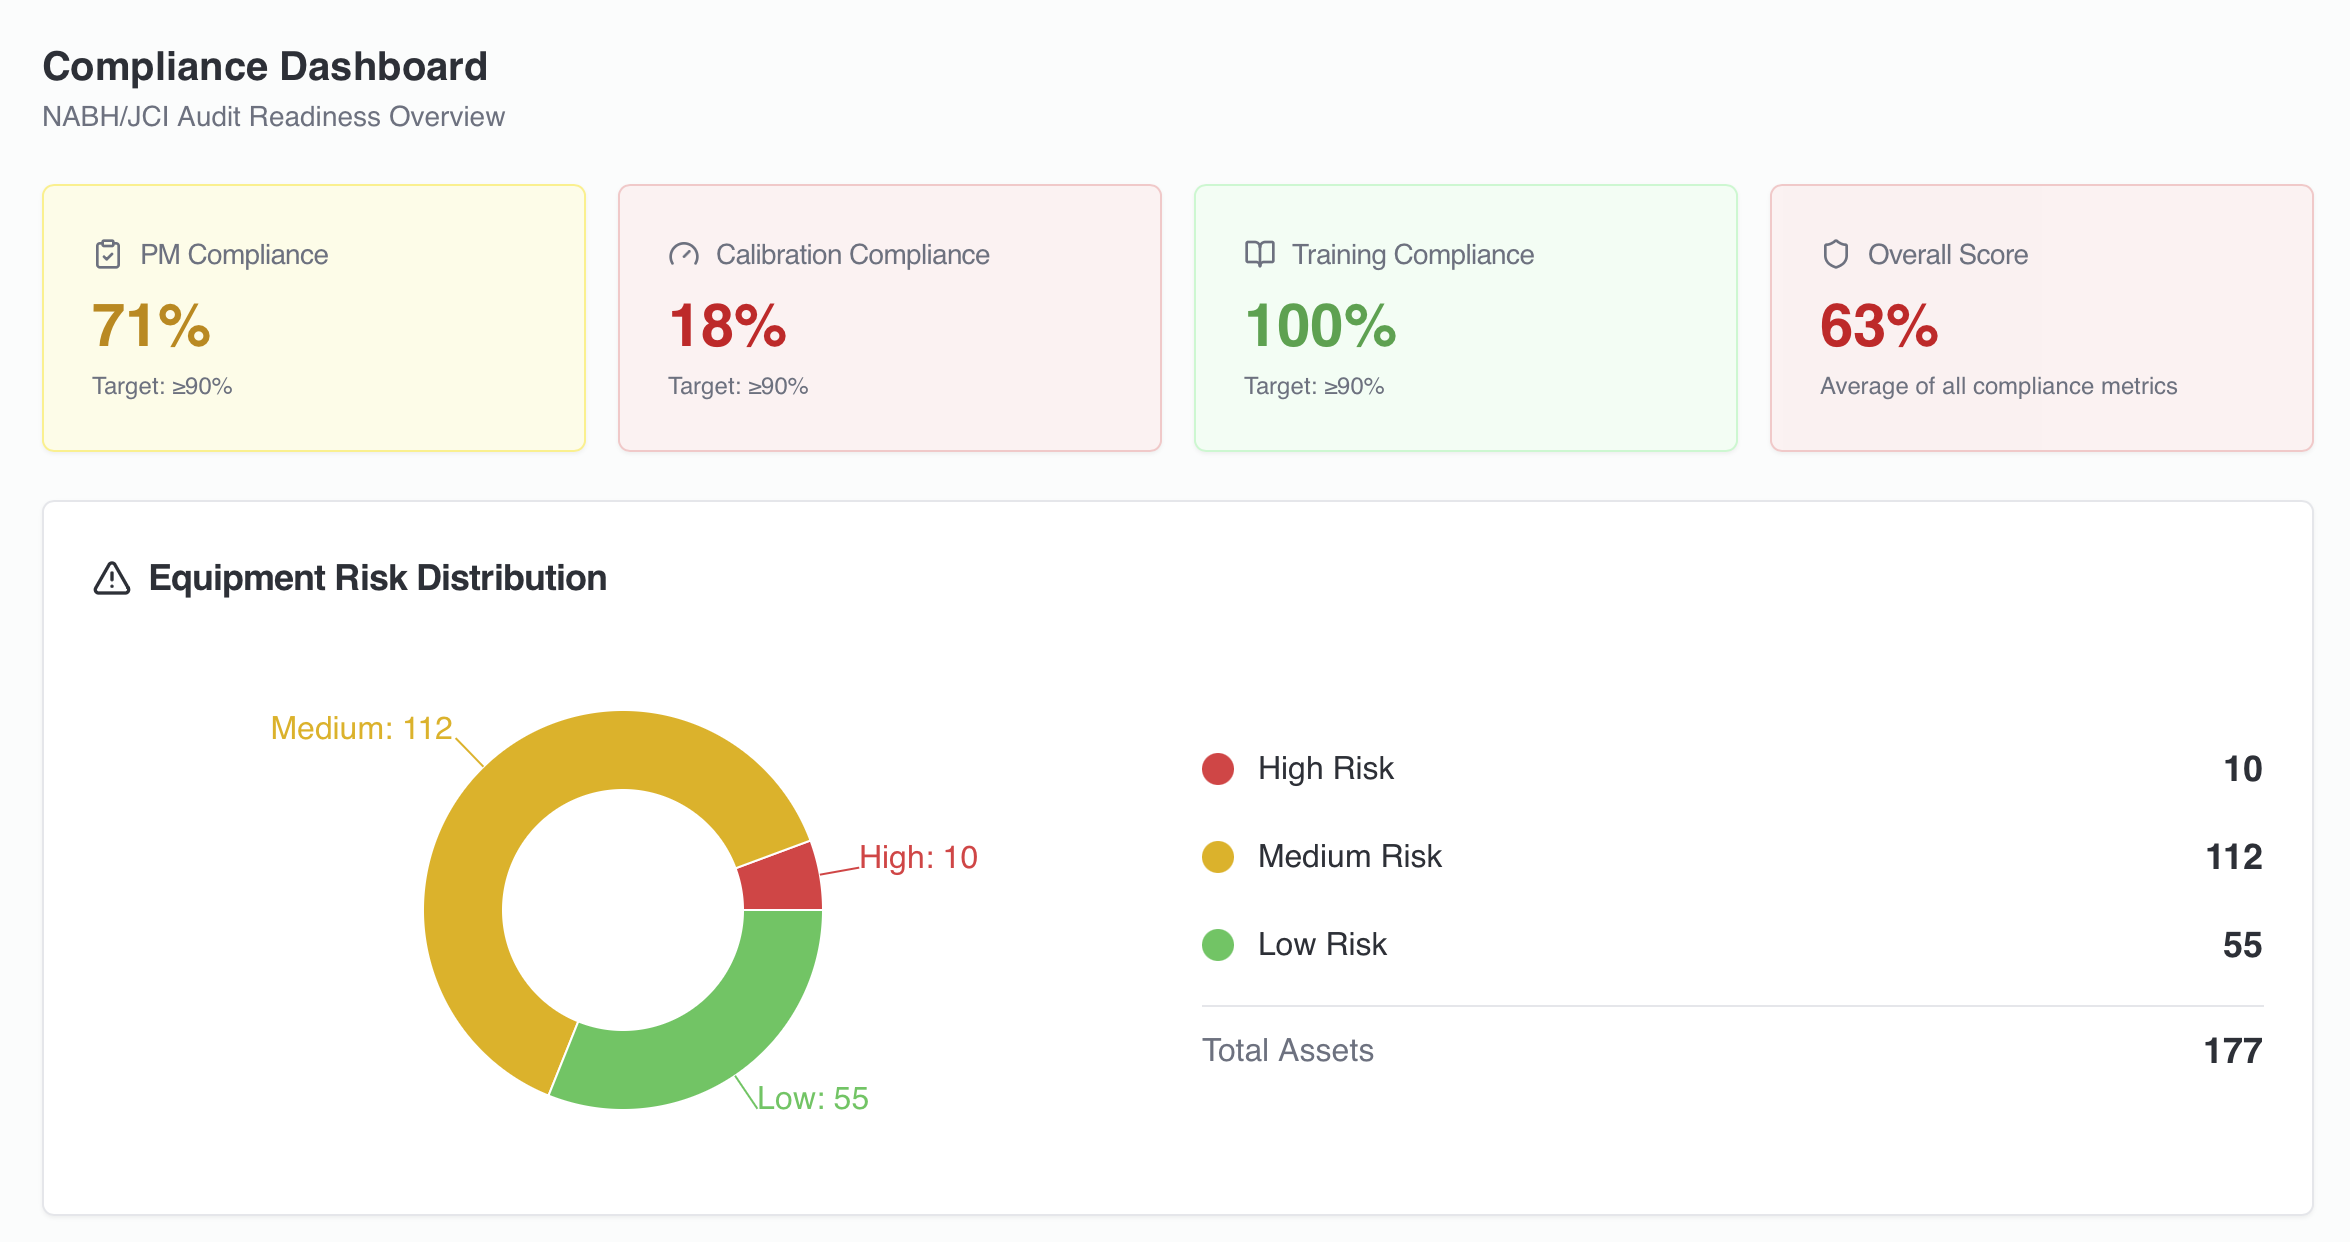This screenshot has width=2350, height=1242.
Task: Click the red High Risk legend dot
Action: point(1216,768)
